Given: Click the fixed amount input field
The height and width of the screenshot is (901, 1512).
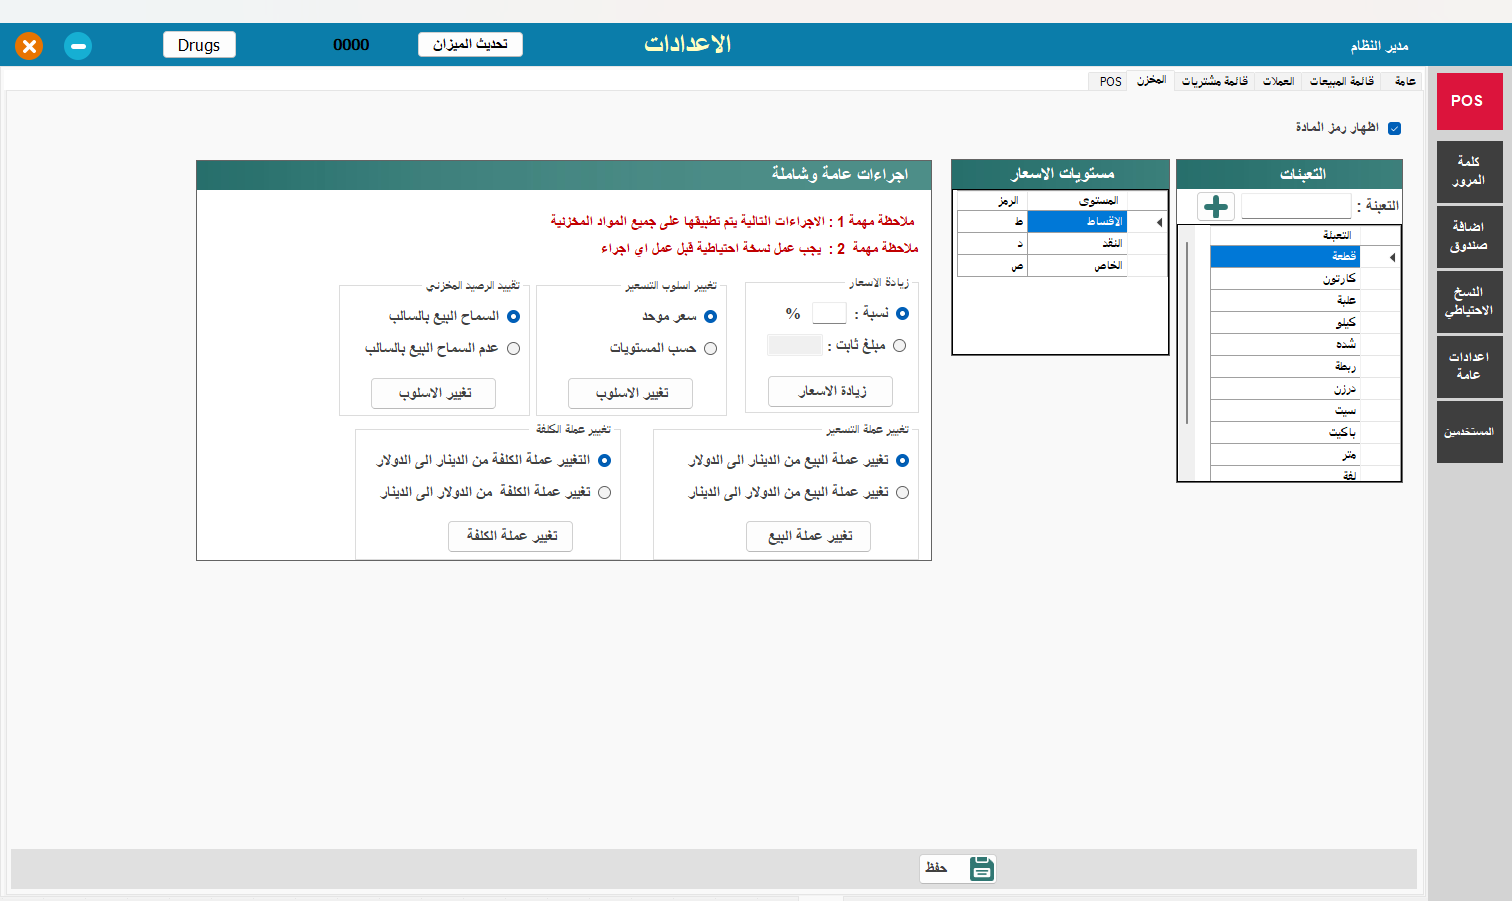Looking at the screenshot, I should (794, 345).
